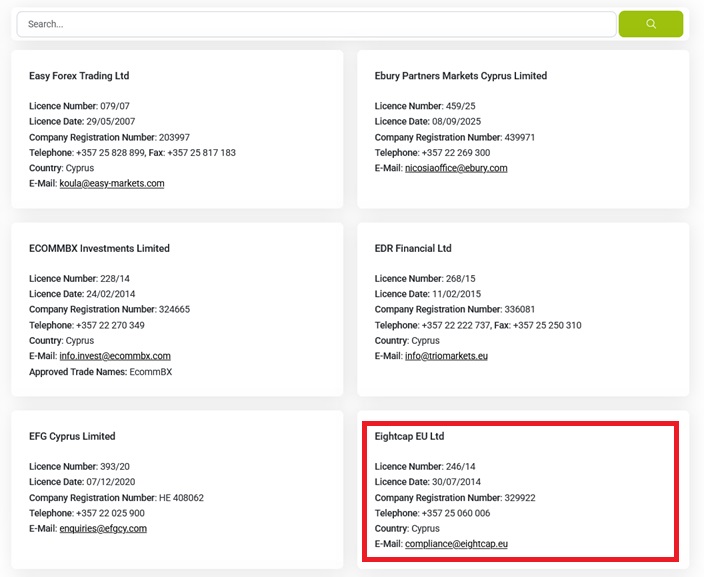Click licence date 11/02/2015
The image size is (704, 577).
[x=457, y=294]
